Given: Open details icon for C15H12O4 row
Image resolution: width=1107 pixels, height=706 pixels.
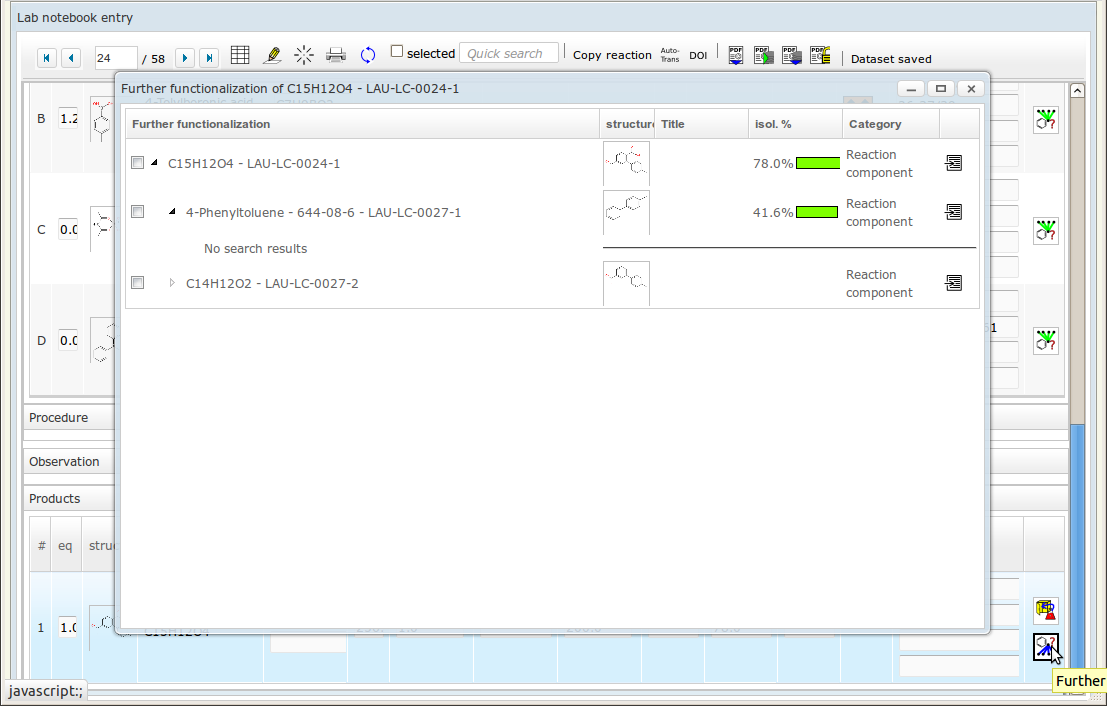Looking at the screenshot, I should [954, 163].
